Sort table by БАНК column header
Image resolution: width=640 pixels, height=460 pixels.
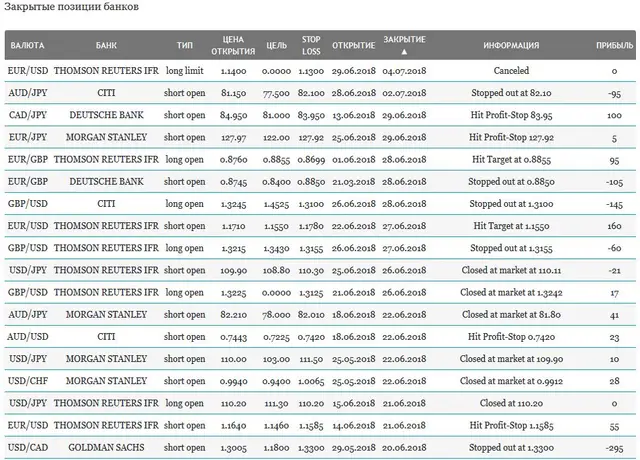(106, 45)
